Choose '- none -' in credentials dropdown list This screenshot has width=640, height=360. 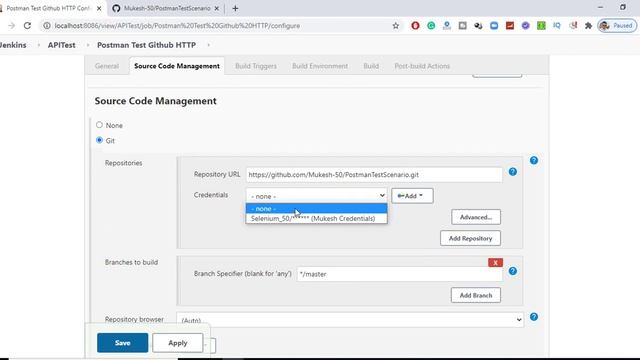(316, 209)
